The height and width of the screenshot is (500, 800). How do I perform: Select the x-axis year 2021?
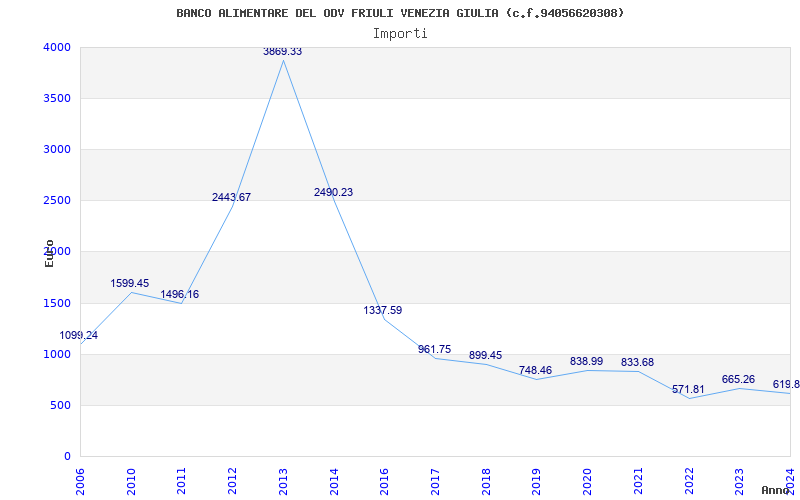click(638, 481)
